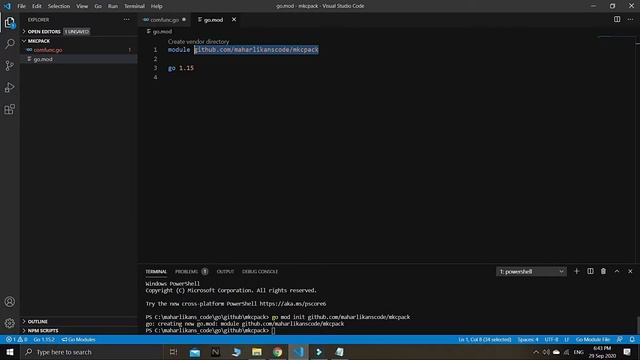Maximize the terminal panel size
The image size is (640, 360).
(617, 271)
